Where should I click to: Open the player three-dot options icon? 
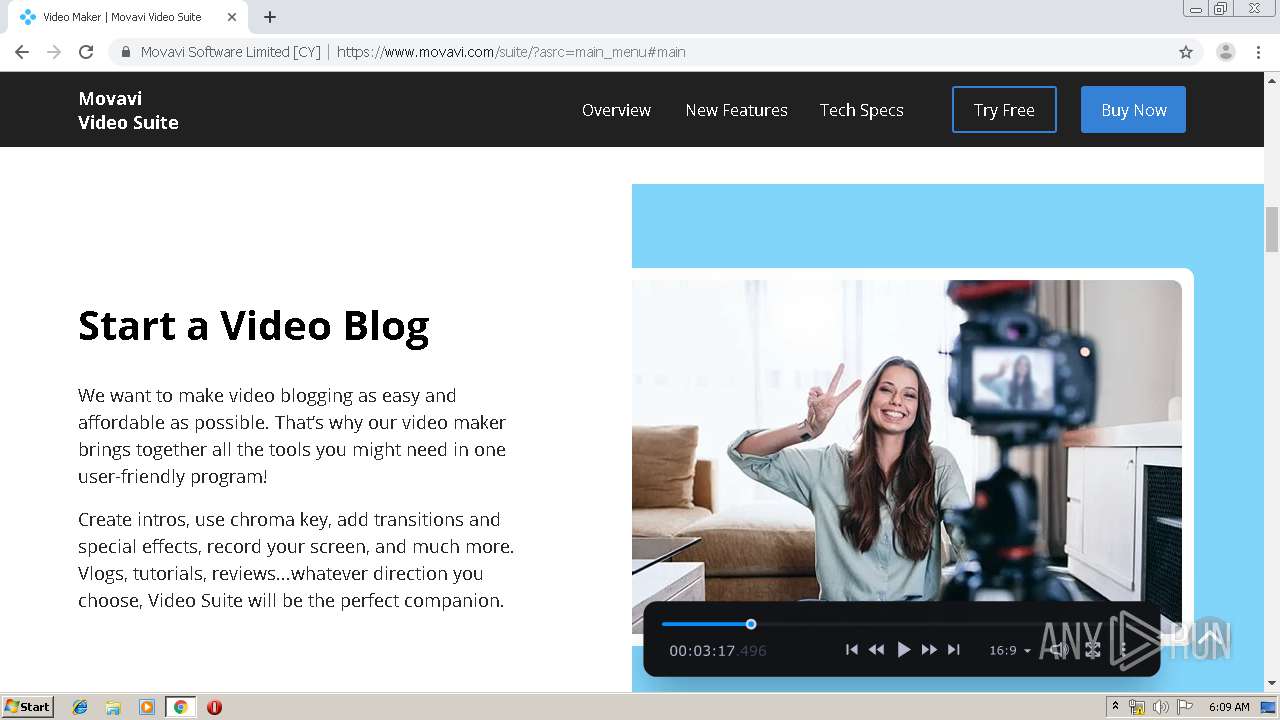1124,650
